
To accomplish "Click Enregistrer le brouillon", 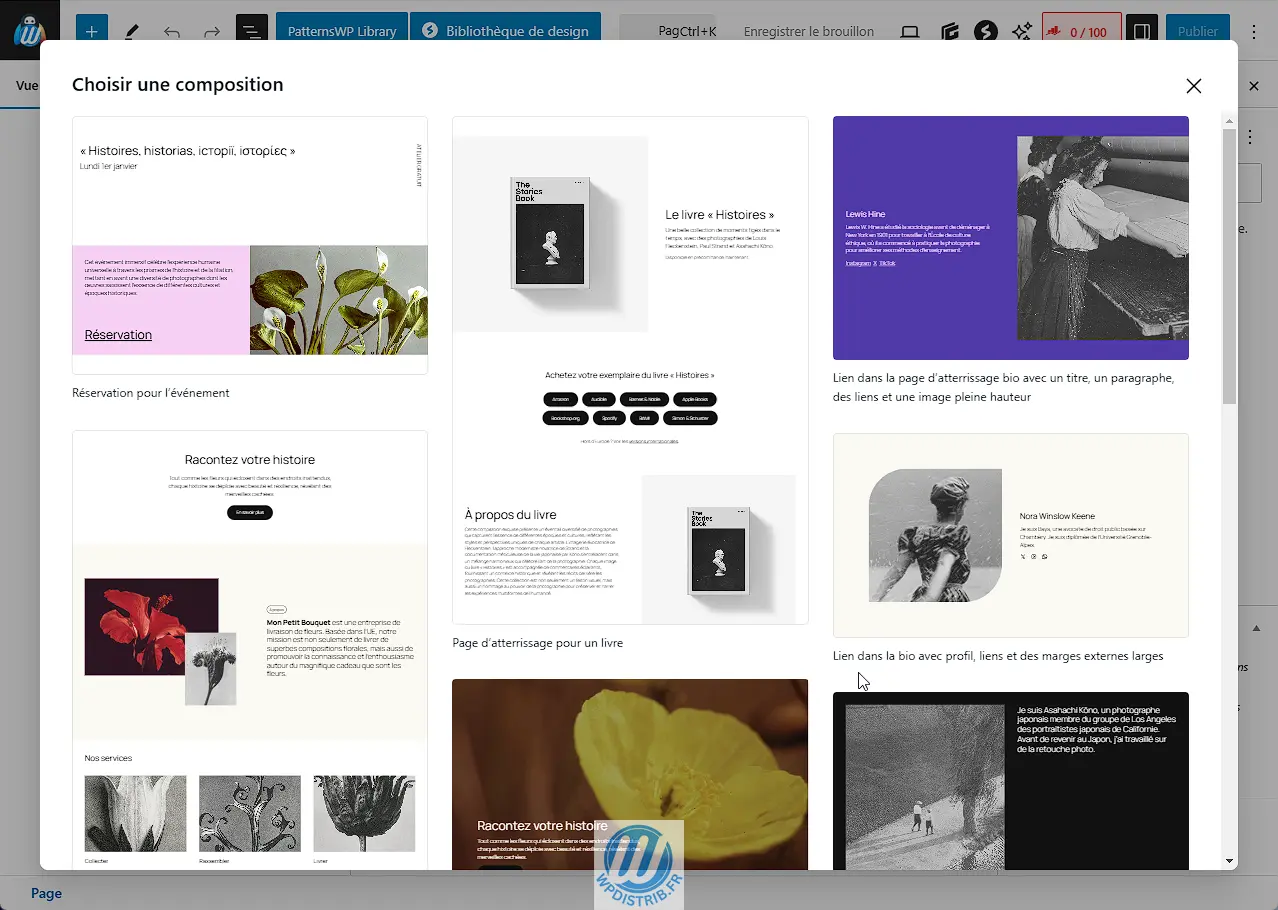I will [809, 31].
